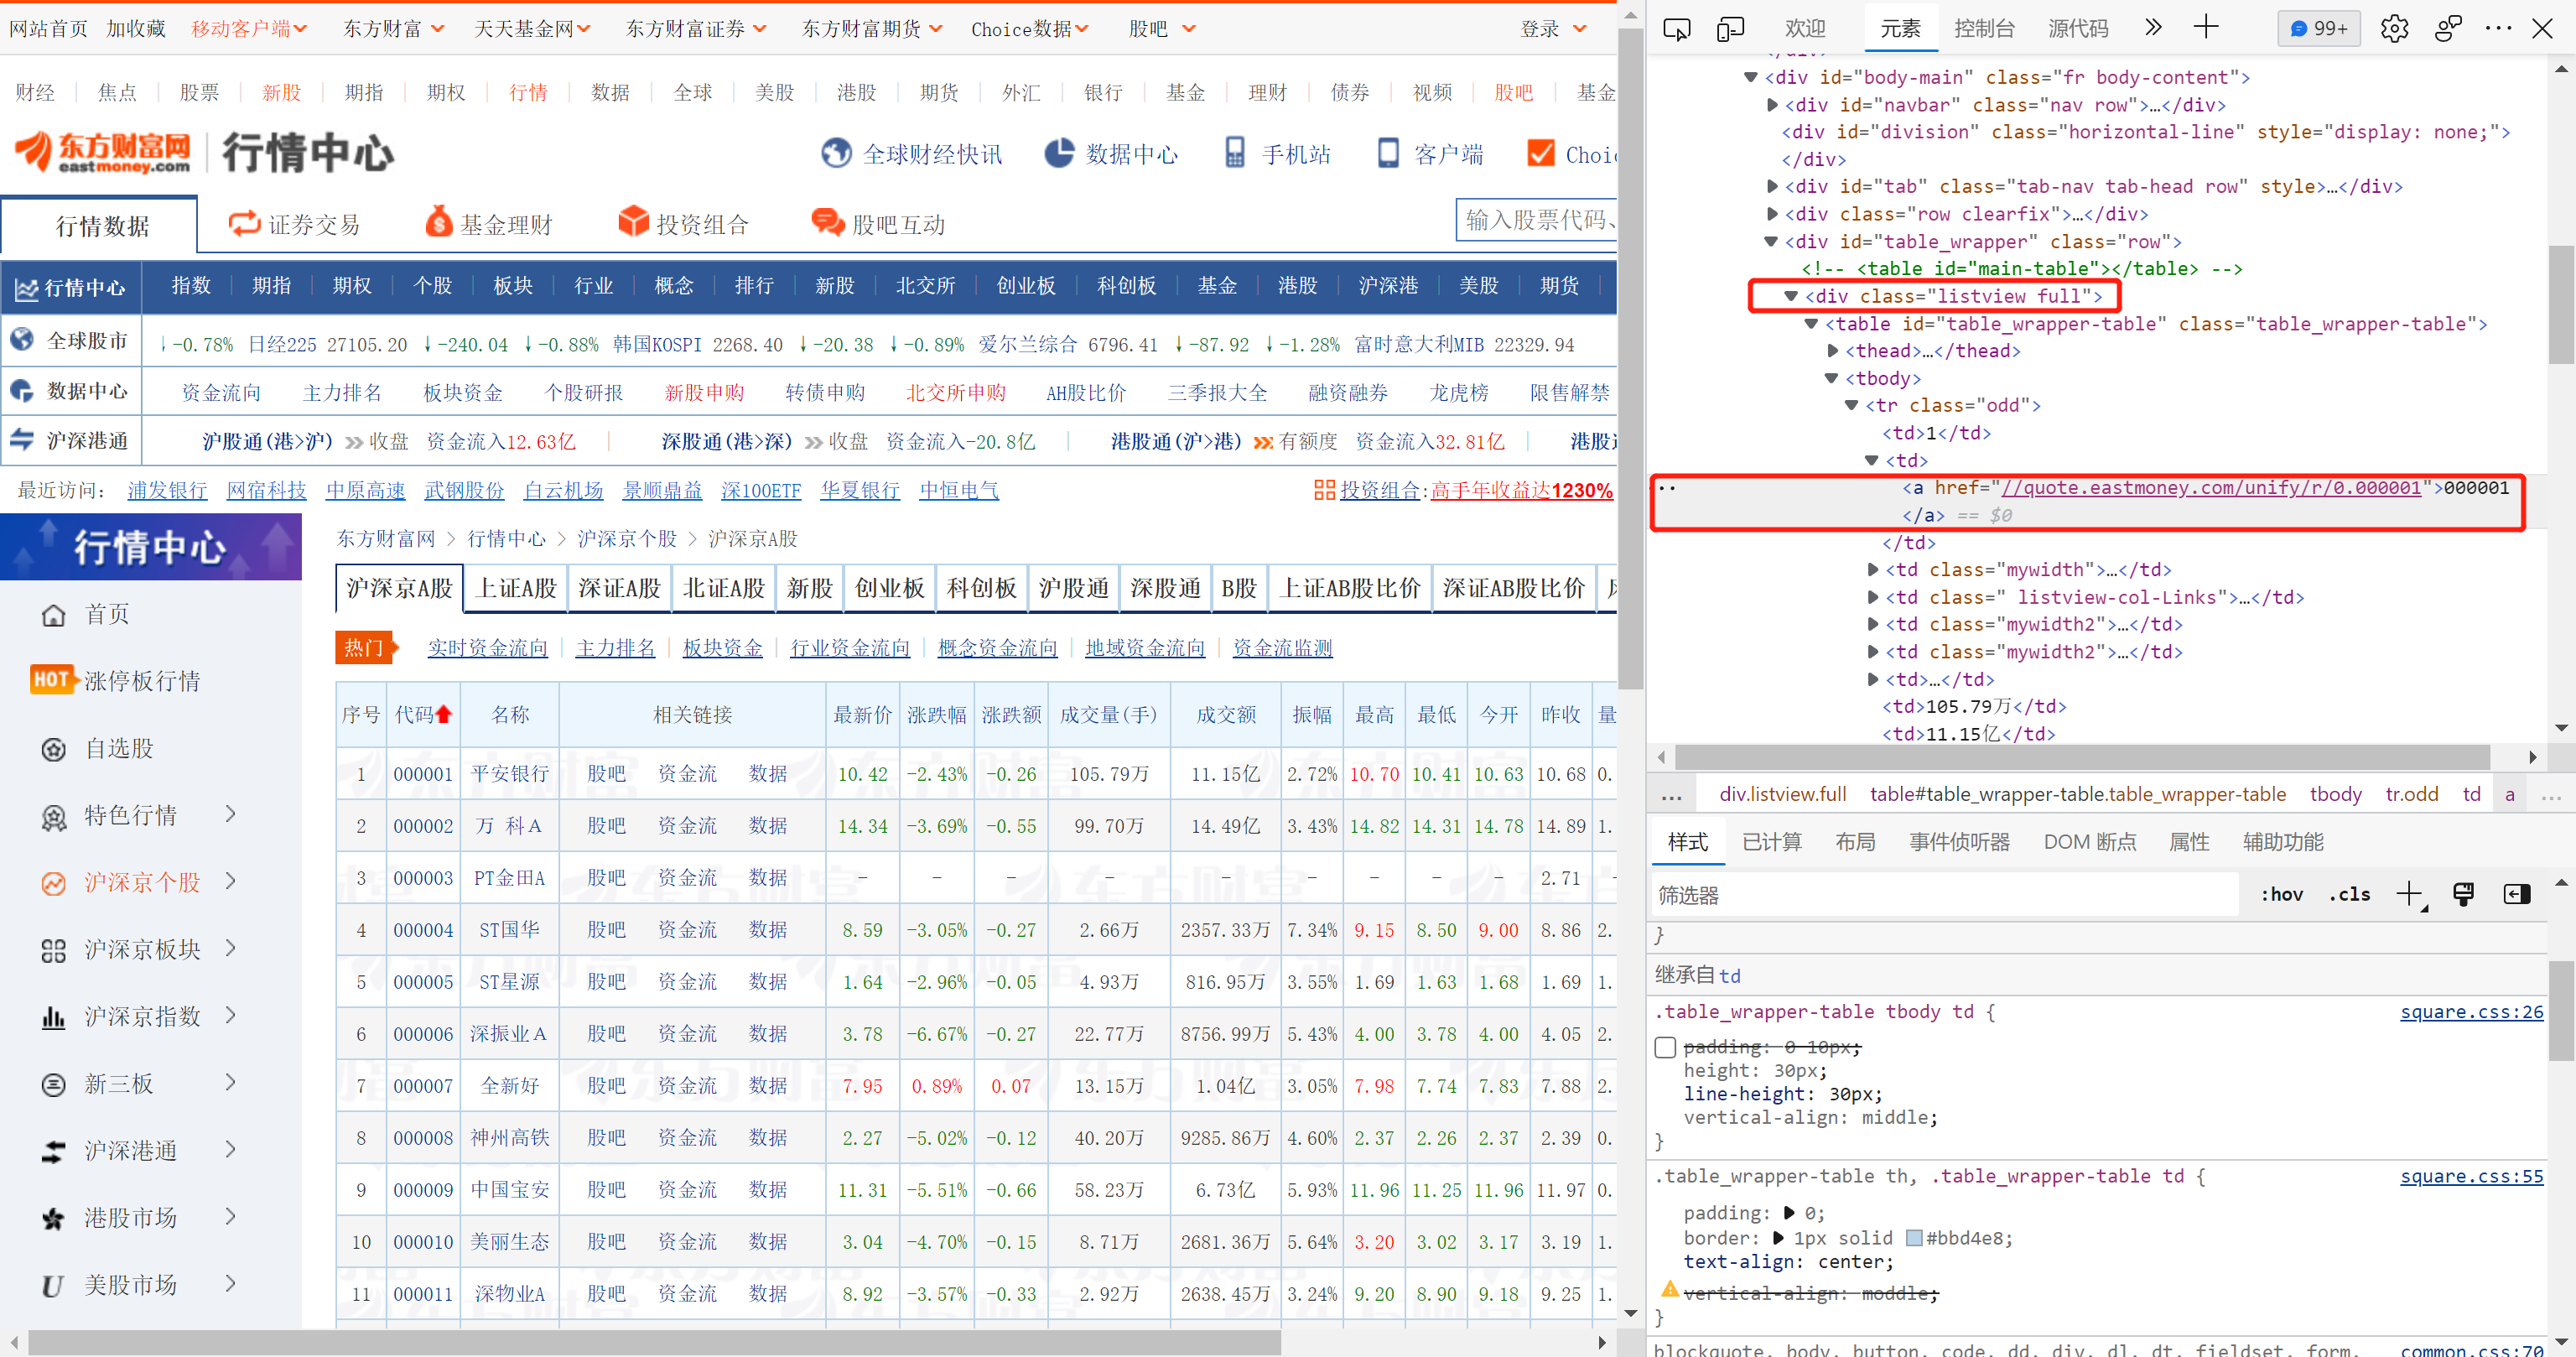Click the webpage vertical scrollbar thumb
The height and width of the screenshot is (1357, 2576).
tap(1630, 360)
